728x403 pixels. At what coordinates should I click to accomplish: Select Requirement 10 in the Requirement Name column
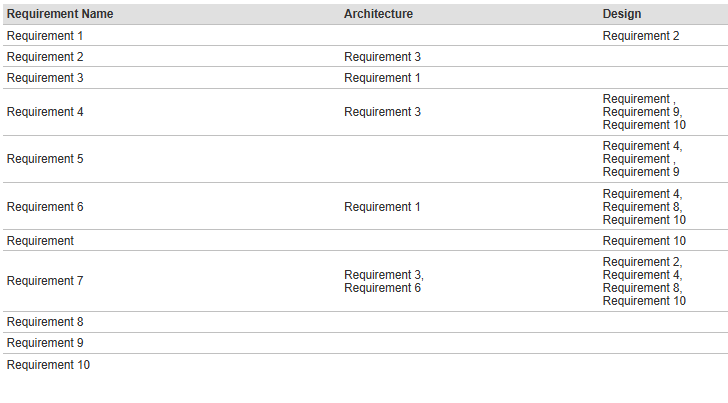[48, 365]
